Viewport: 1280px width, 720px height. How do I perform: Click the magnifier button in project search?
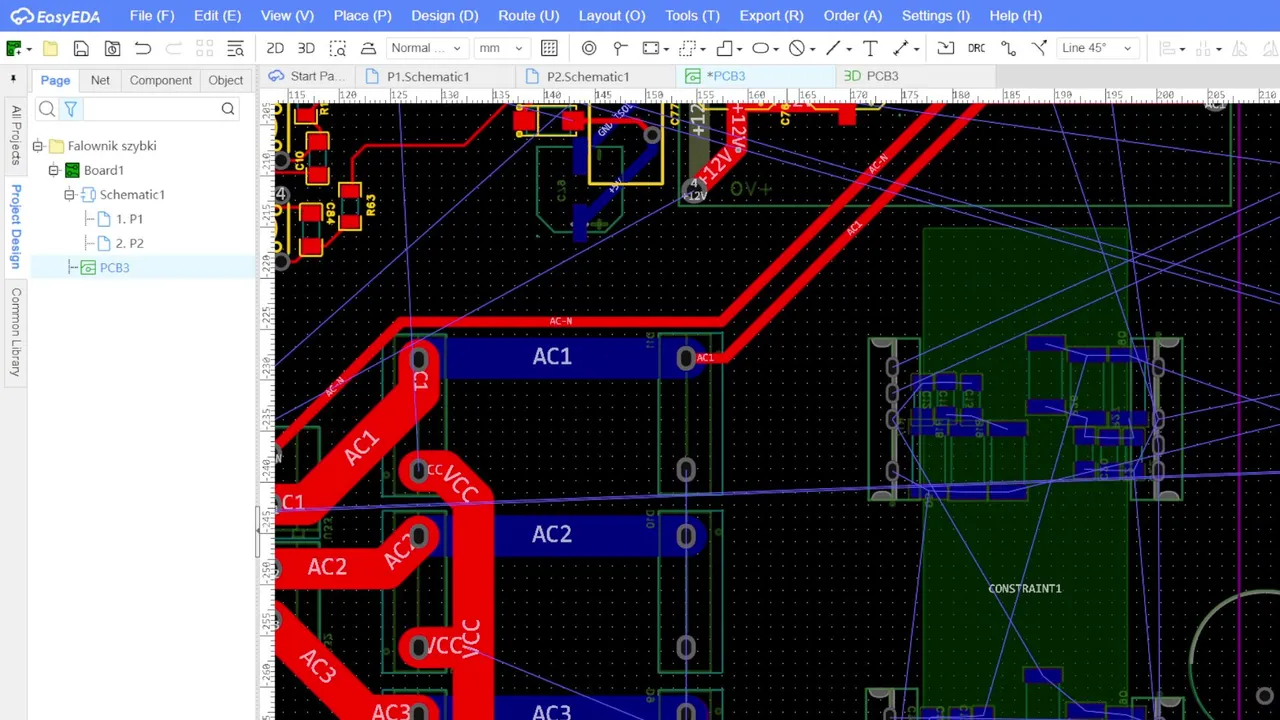228,109
